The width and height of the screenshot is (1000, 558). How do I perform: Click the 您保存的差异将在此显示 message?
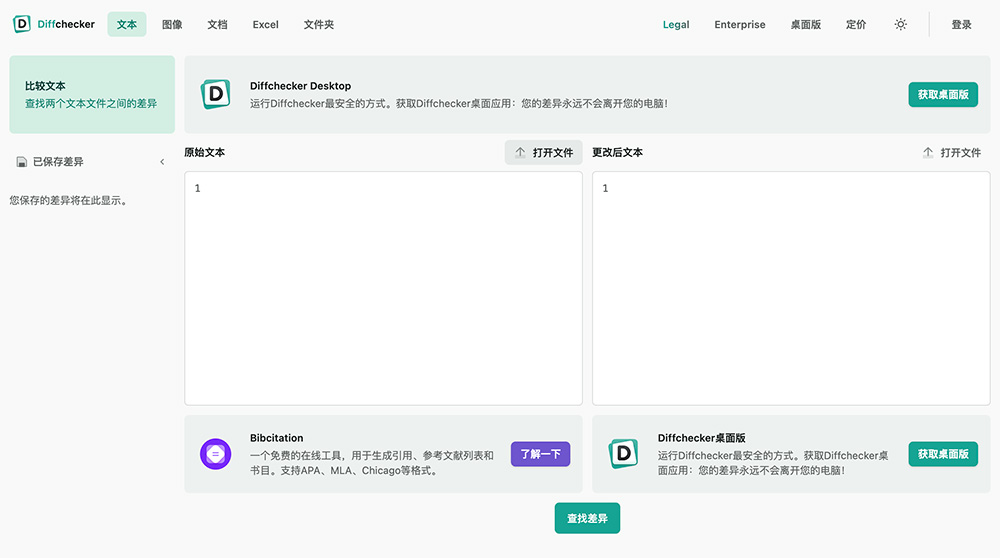tap(68, 200)
